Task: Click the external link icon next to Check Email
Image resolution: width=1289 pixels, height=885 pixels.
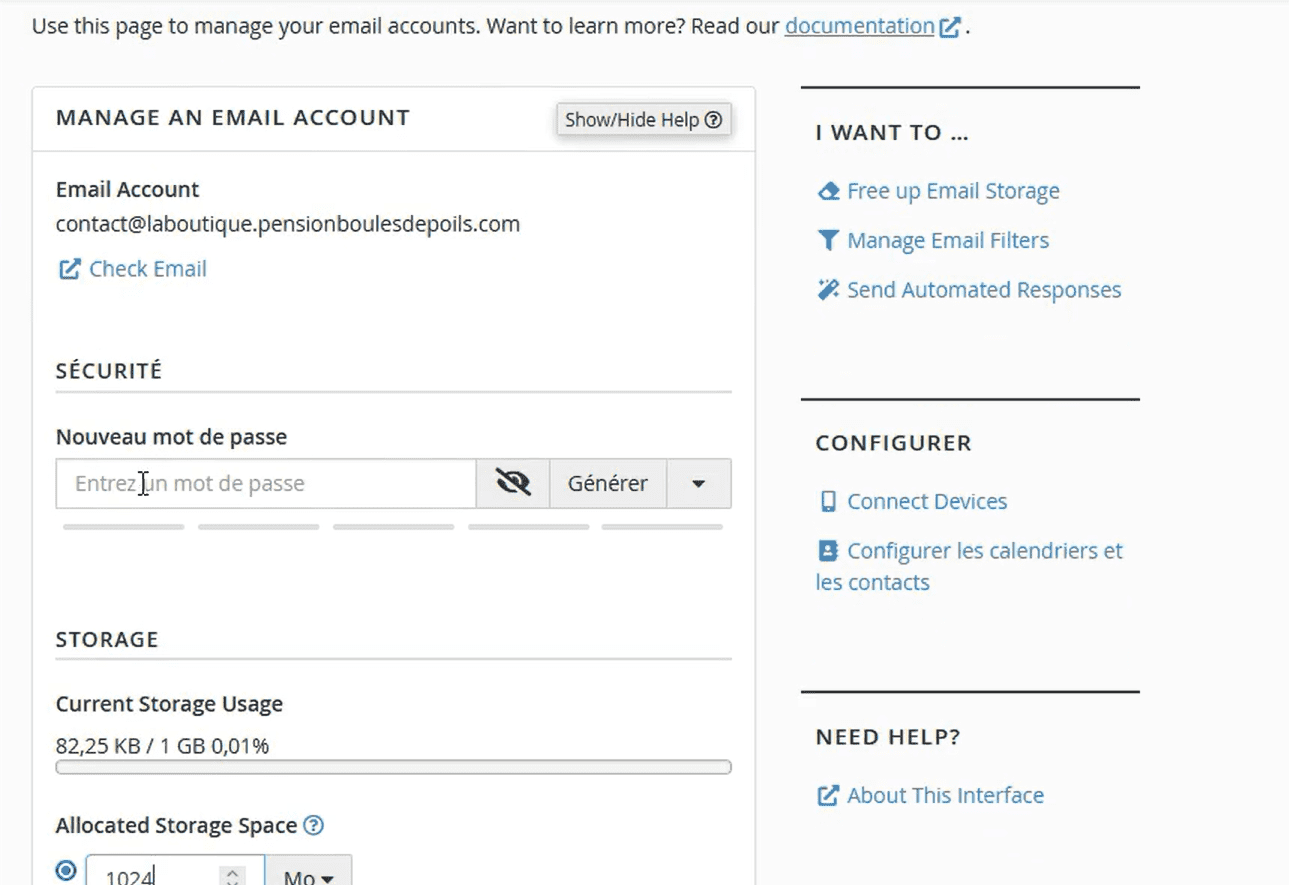Action: point(69,269)
